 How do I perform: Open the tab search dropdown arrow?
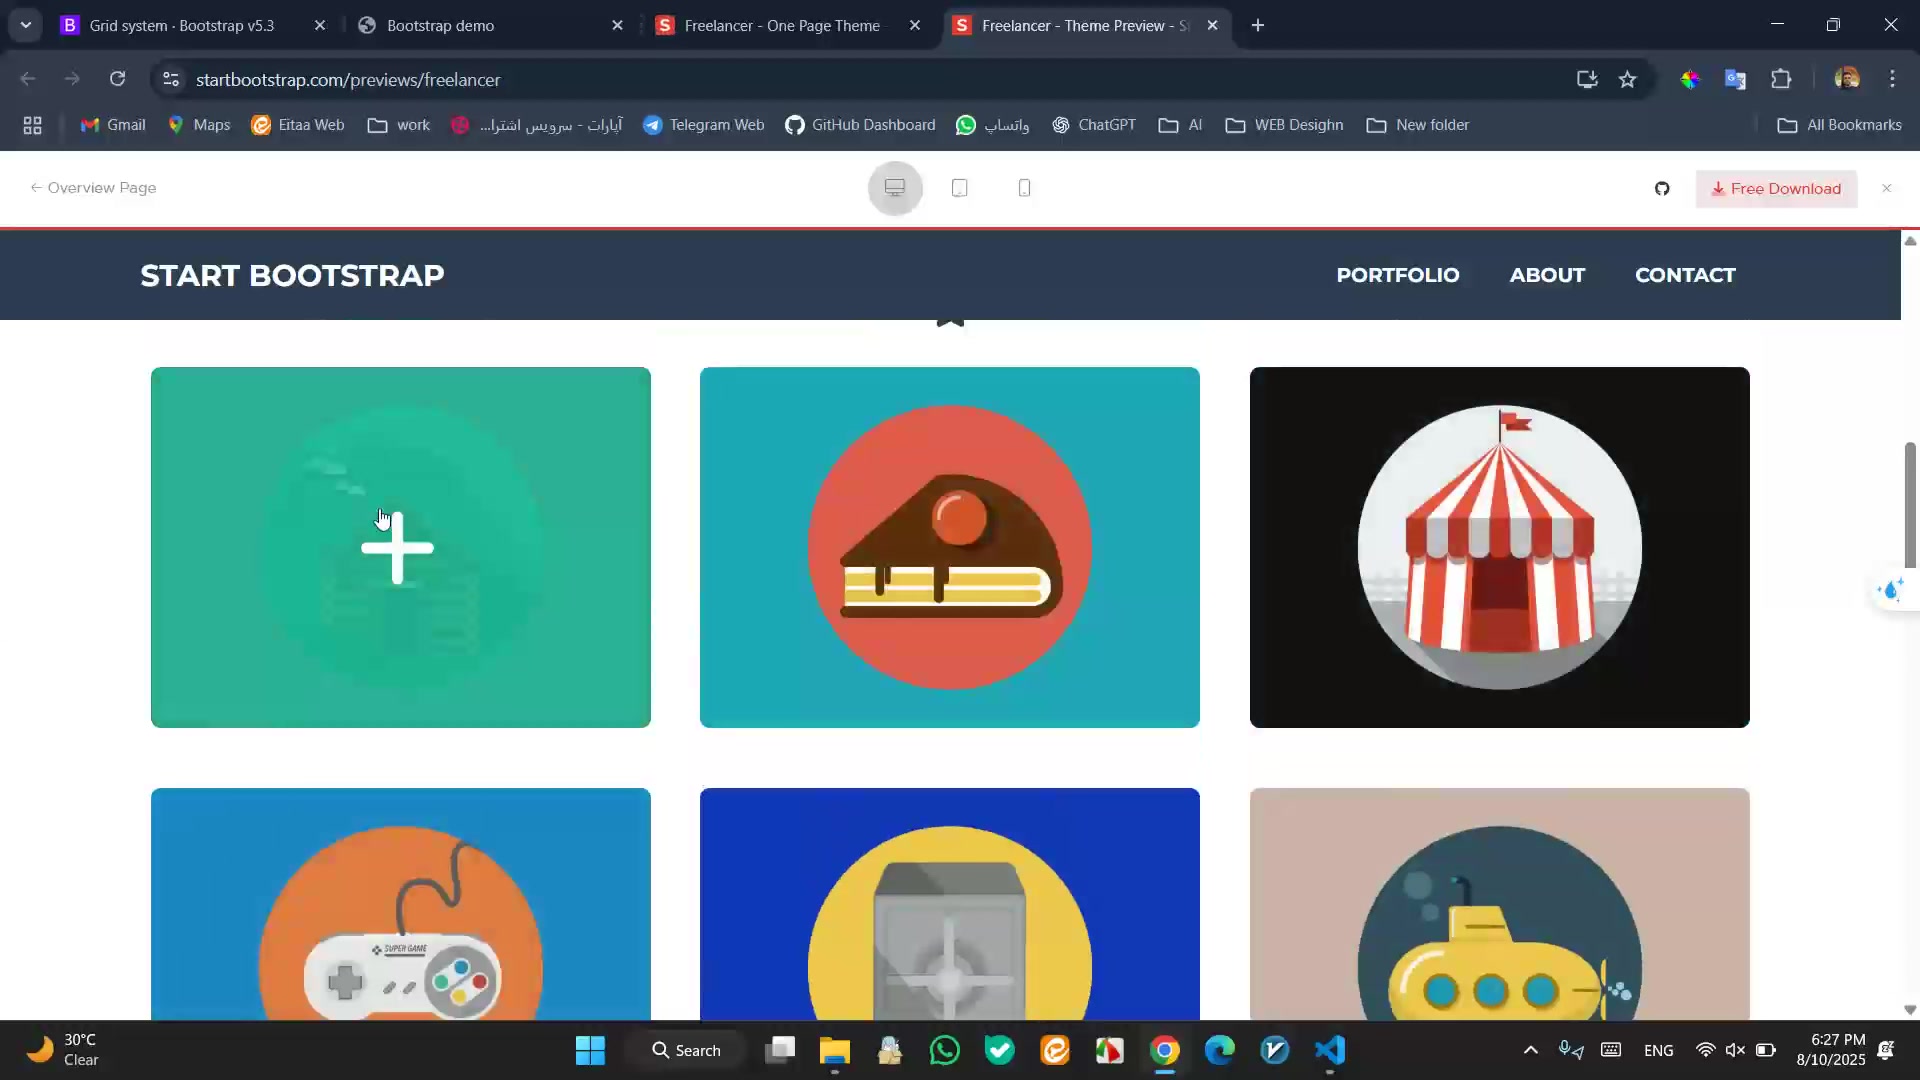[26, 25]
